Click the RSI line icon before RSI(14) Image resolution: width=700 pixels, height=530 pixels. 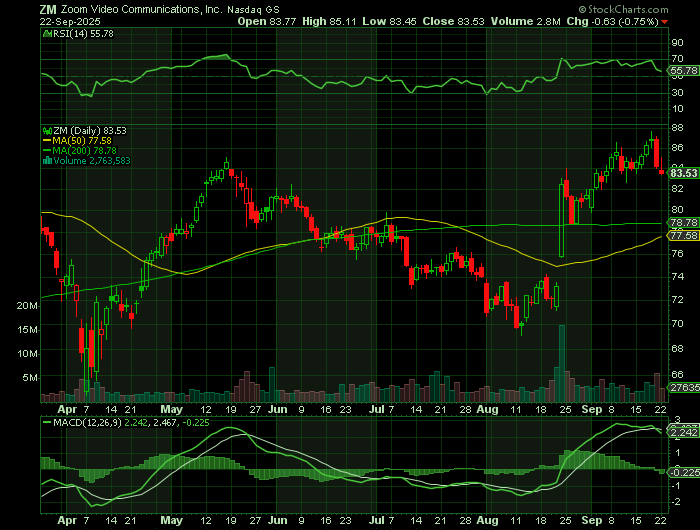point(47,34)
